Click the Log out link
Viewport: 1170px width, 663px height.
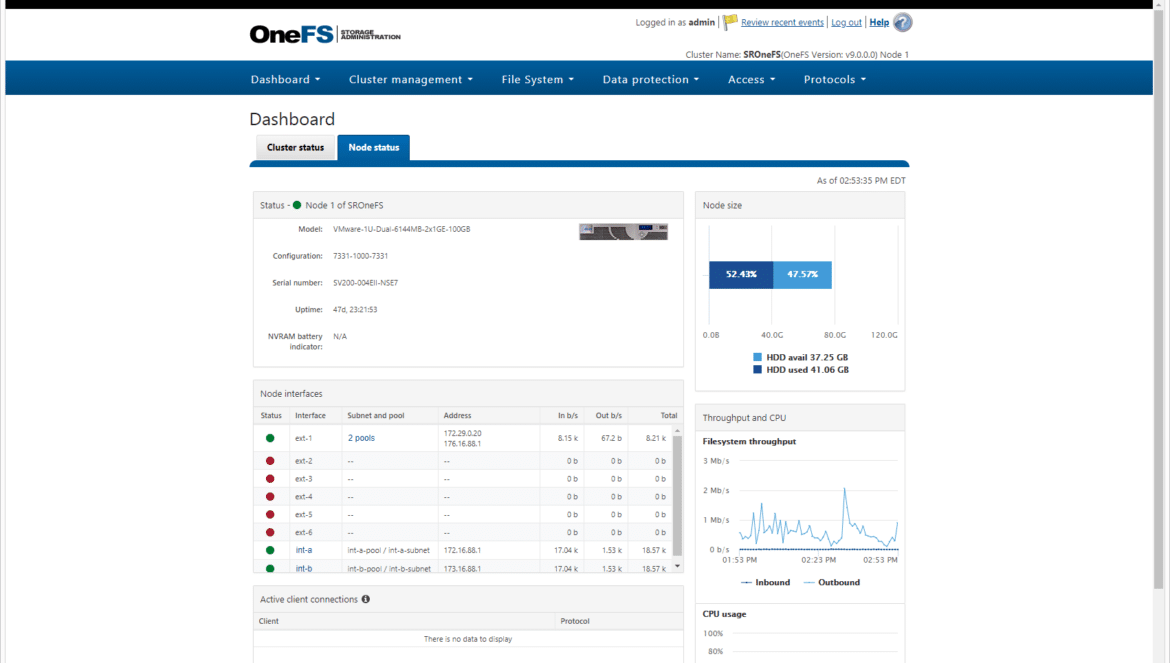click(x=846, y=22)
